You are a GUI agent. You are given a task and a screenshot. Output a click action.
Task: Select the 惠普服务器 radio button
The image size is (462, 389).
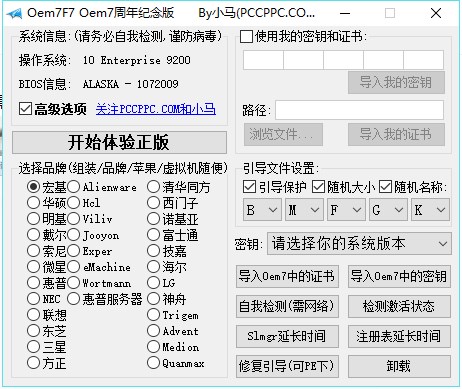click(x=73, y=299)
